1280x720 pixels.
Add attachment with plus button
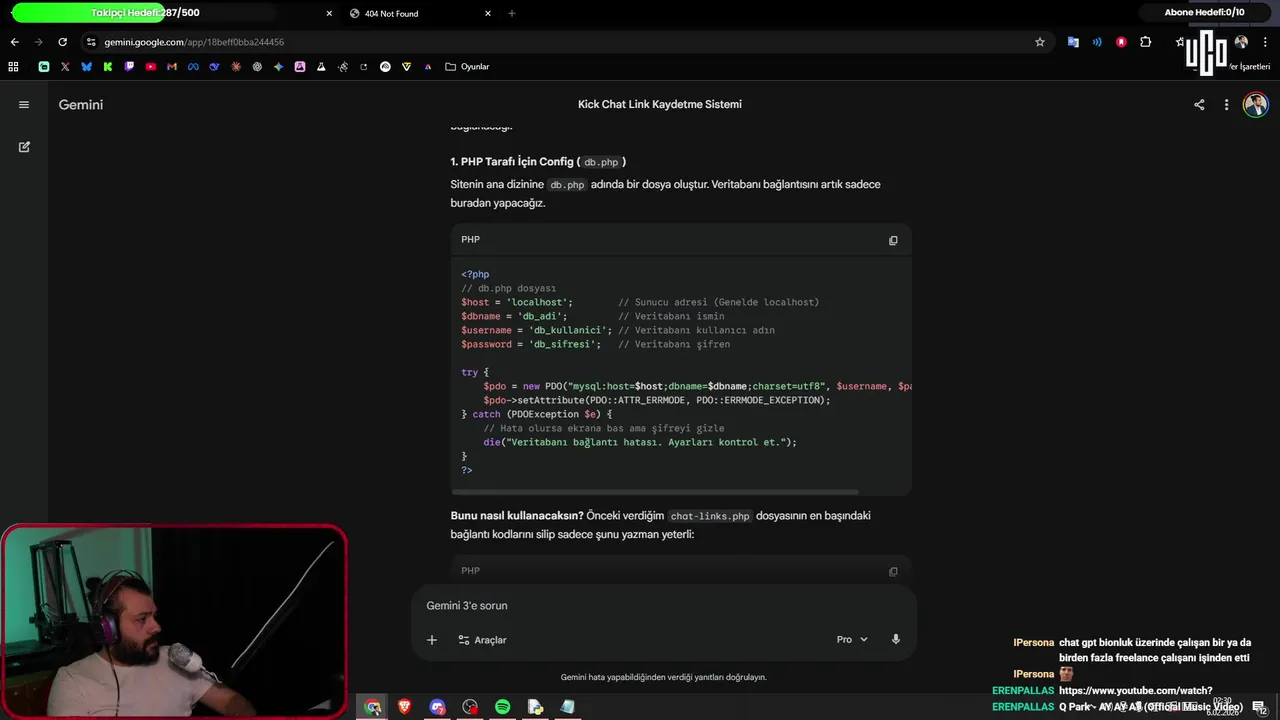tap(432, 640)
